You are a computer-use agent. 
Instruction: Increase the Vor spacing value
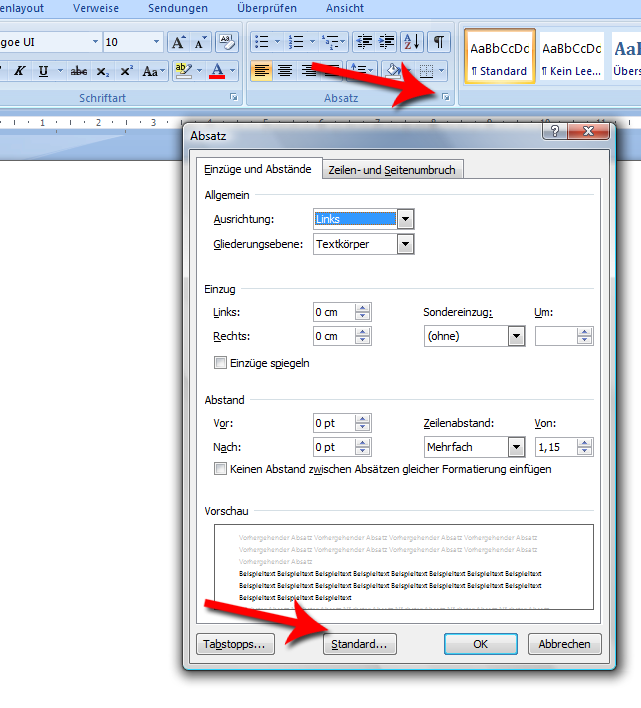pyautogui.click(x=362, y=419)
